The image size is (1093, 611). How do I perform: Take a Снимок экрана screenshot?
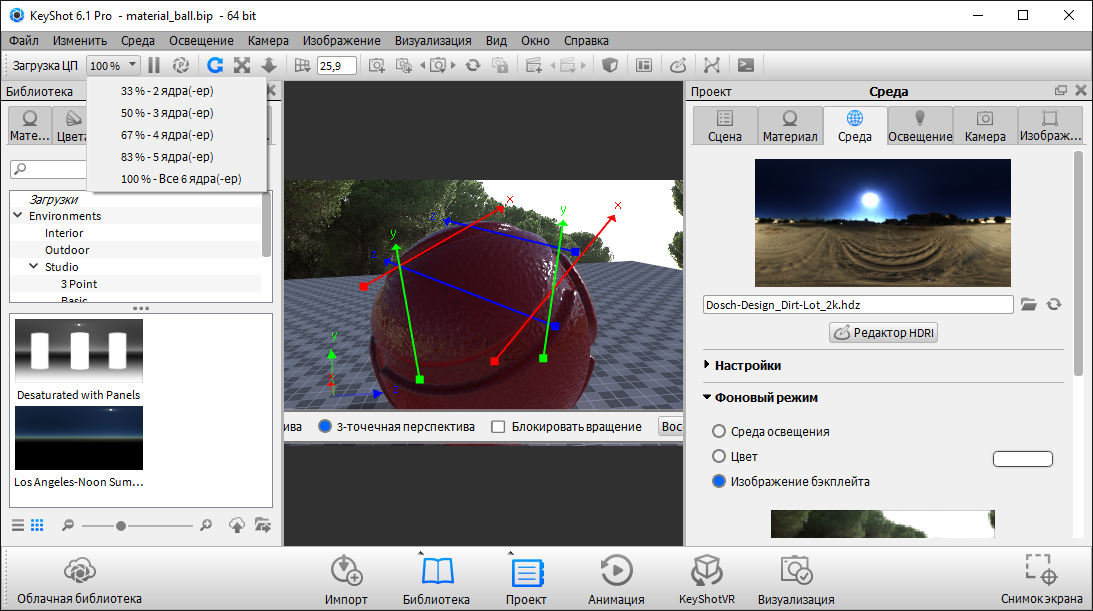pyautogui.click(x=1041, y=580)
